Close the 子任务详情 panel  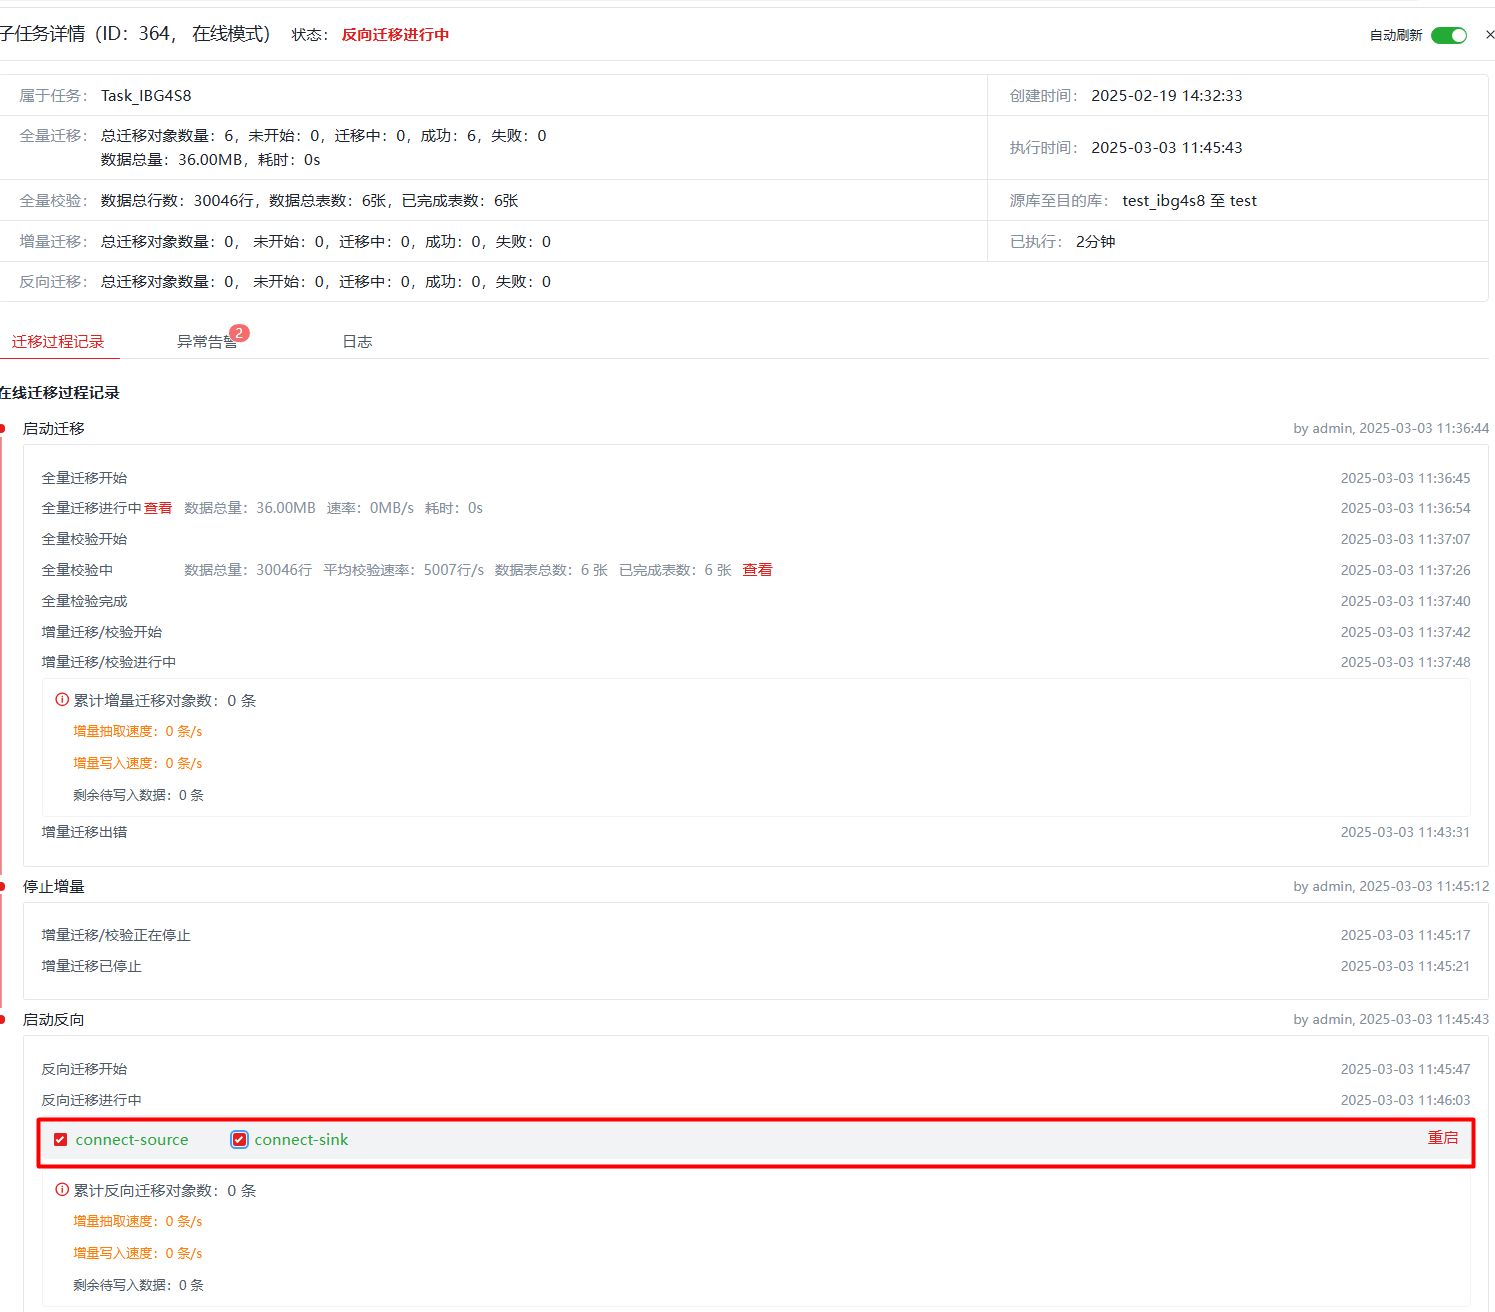1489,35
